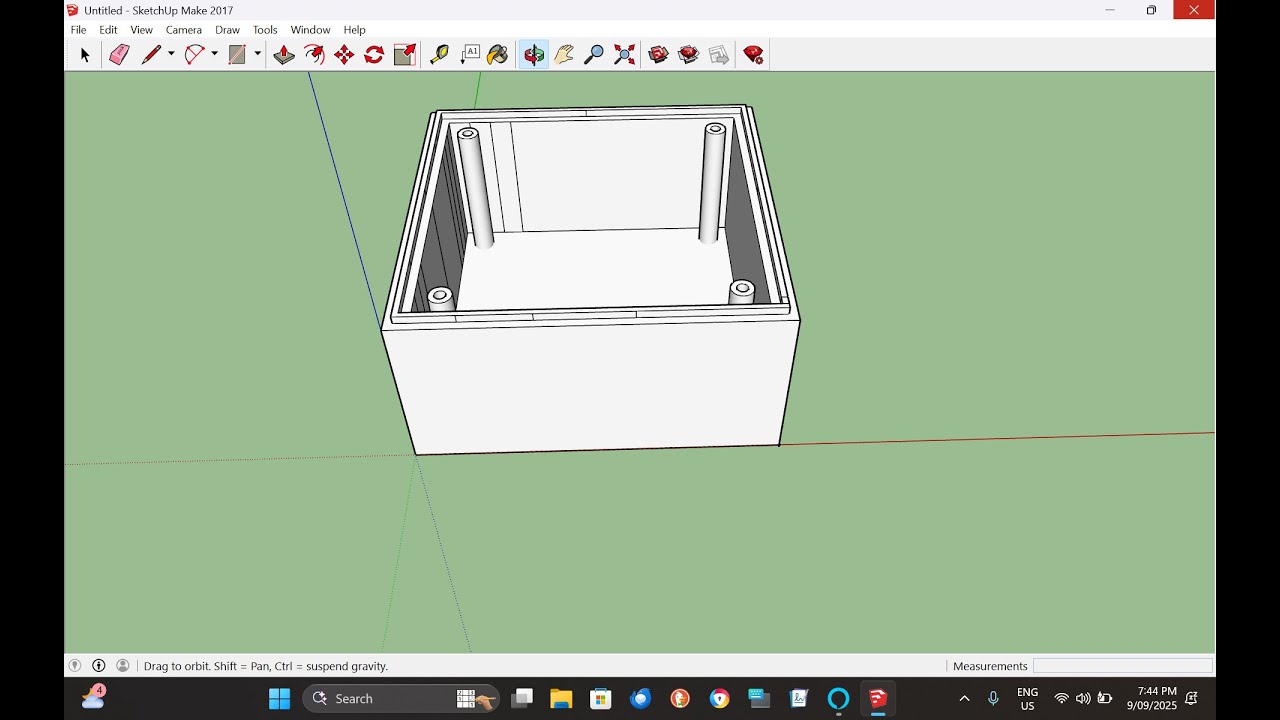Screen dimensions: 1280x720
Task: Choose the Zoom magnifier tool
Action: tap(594, 55)
